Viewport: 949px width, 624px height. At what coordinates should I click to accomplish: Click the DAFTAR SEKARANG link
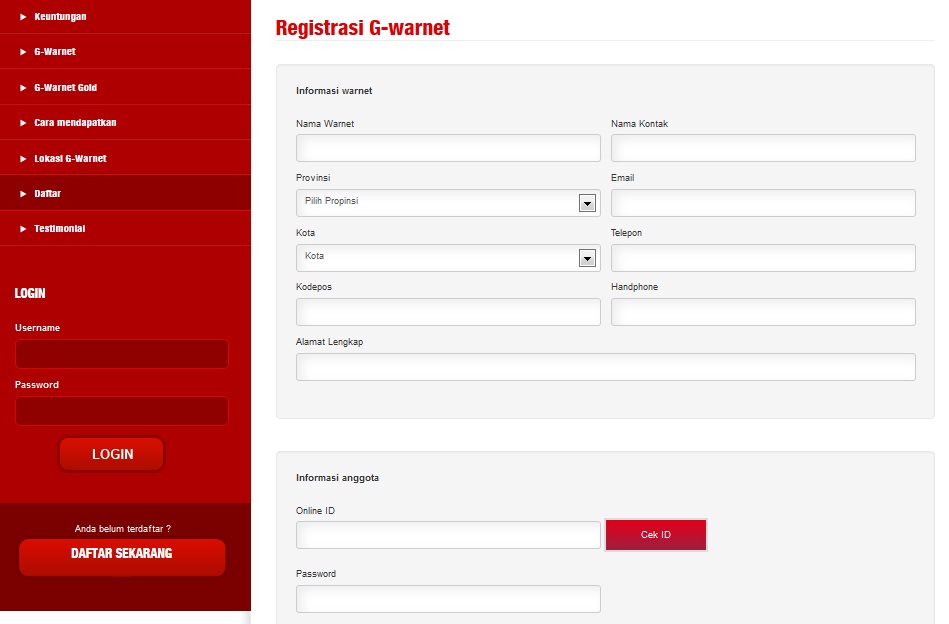[121, 555]
